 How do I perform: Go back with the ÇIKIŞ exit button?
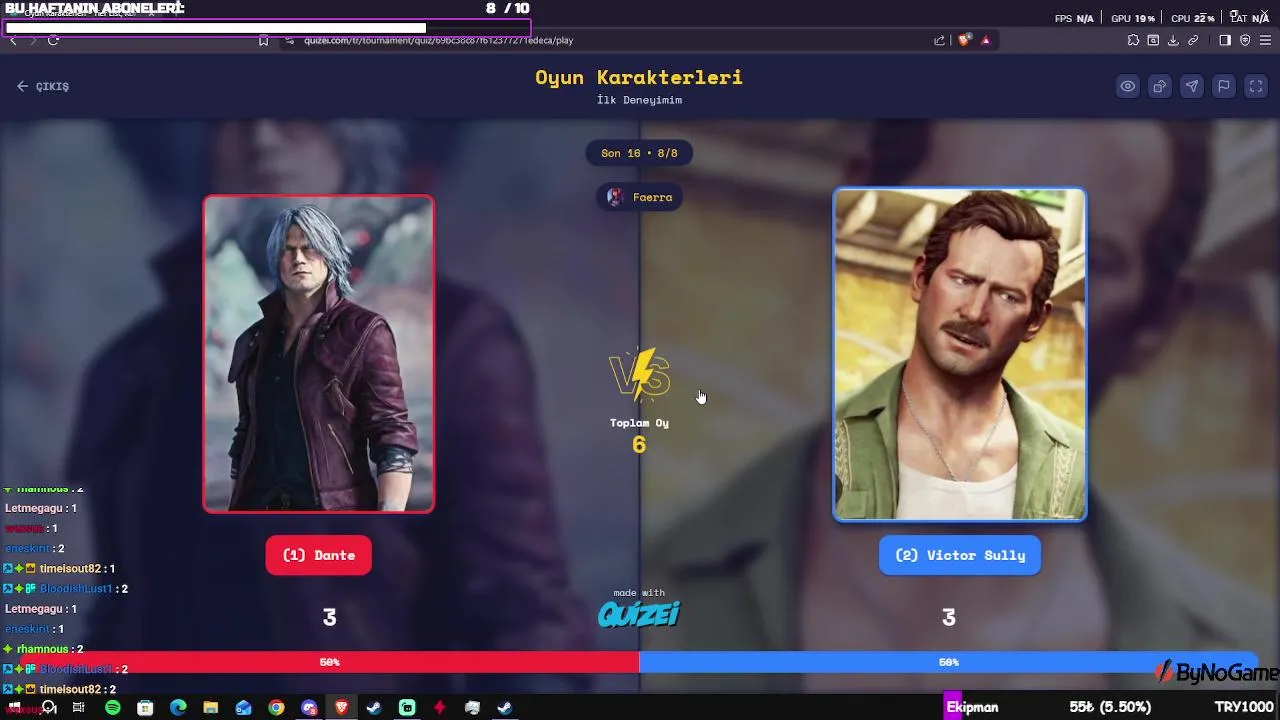click(43, 86)
